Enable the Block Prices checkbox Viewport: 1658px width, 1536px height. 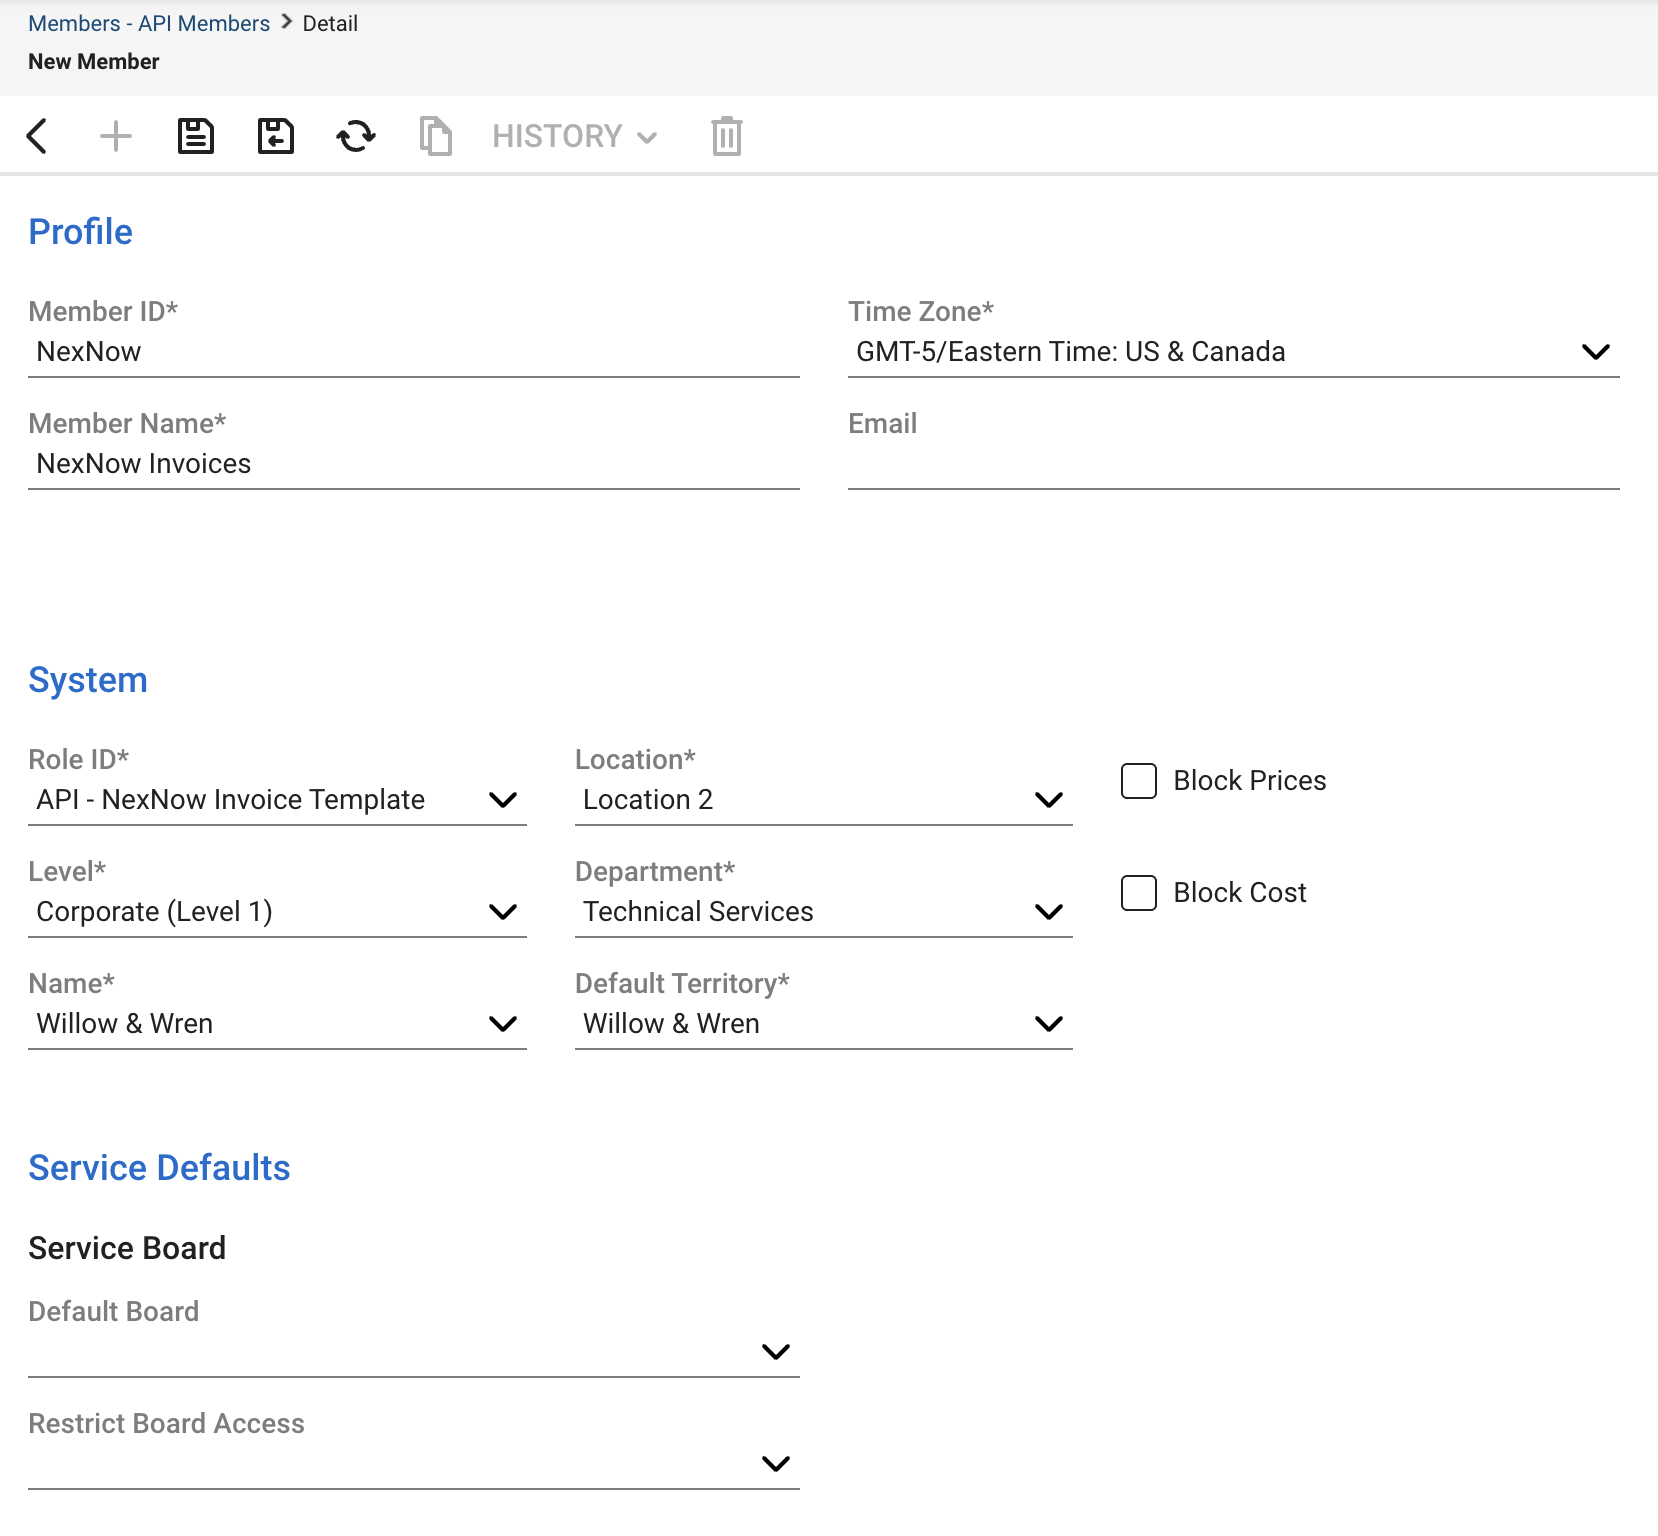[1139, 781]
